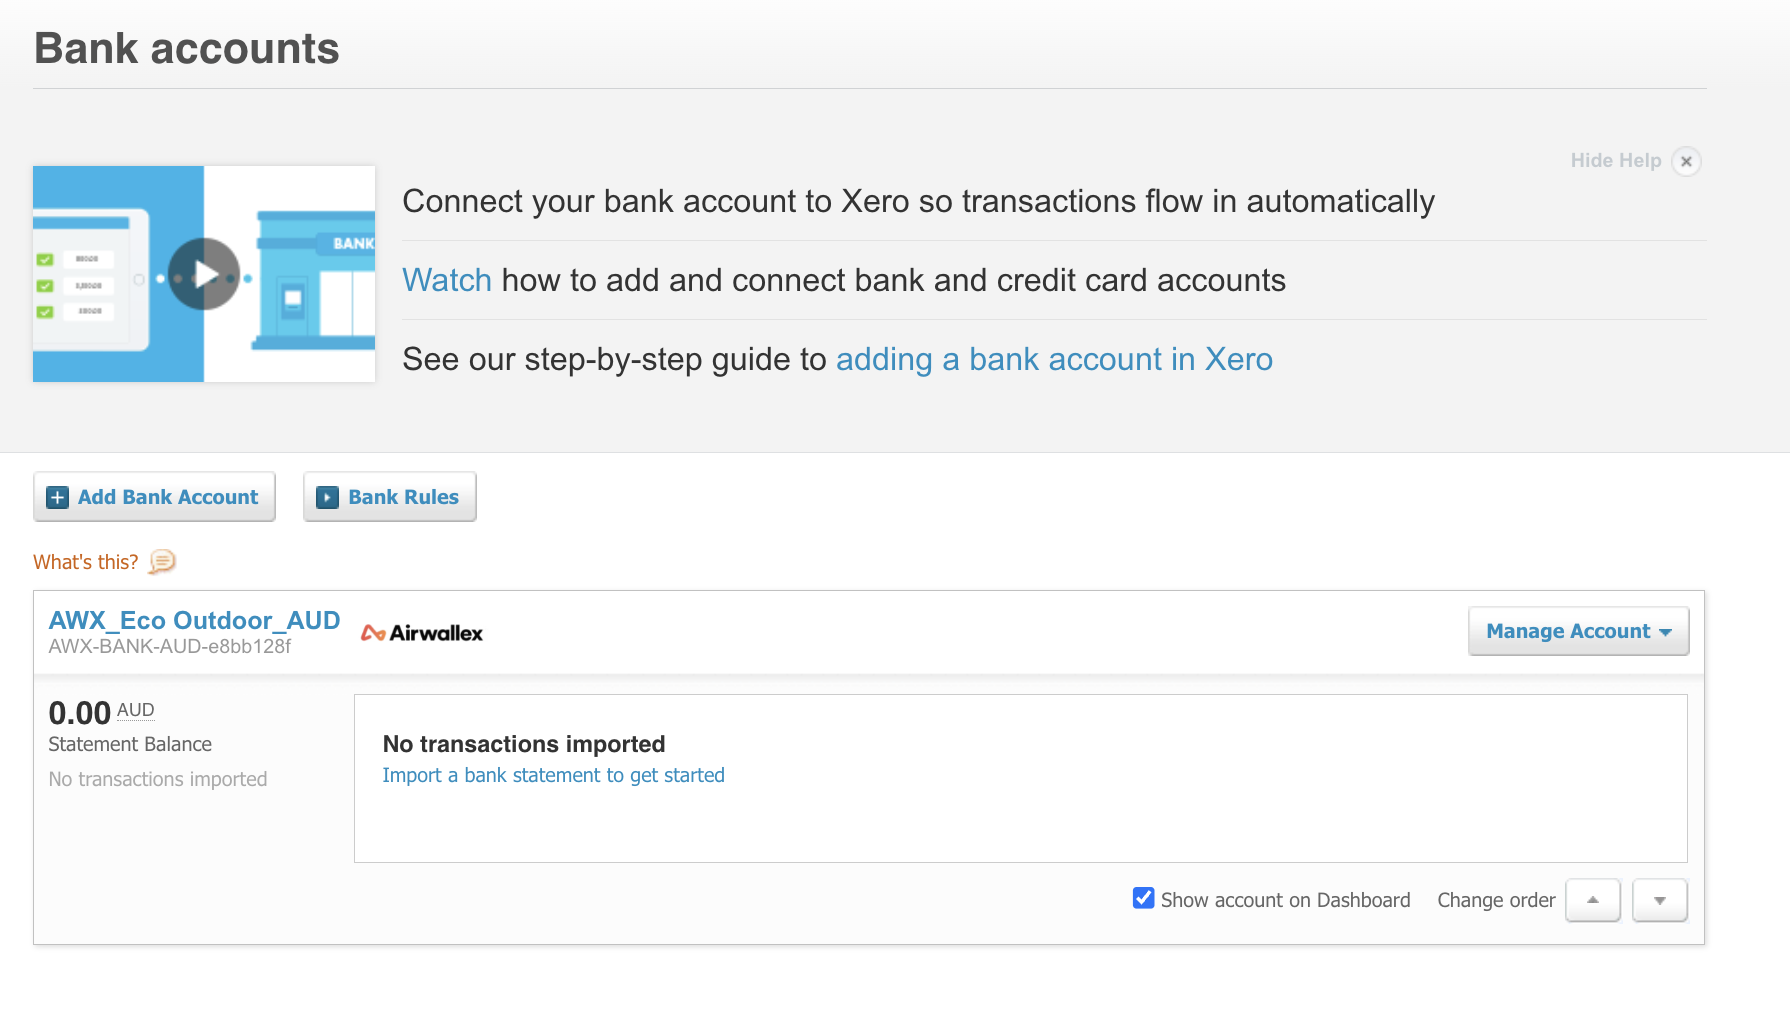Play the bank connection help video

(x=204, y=274)
